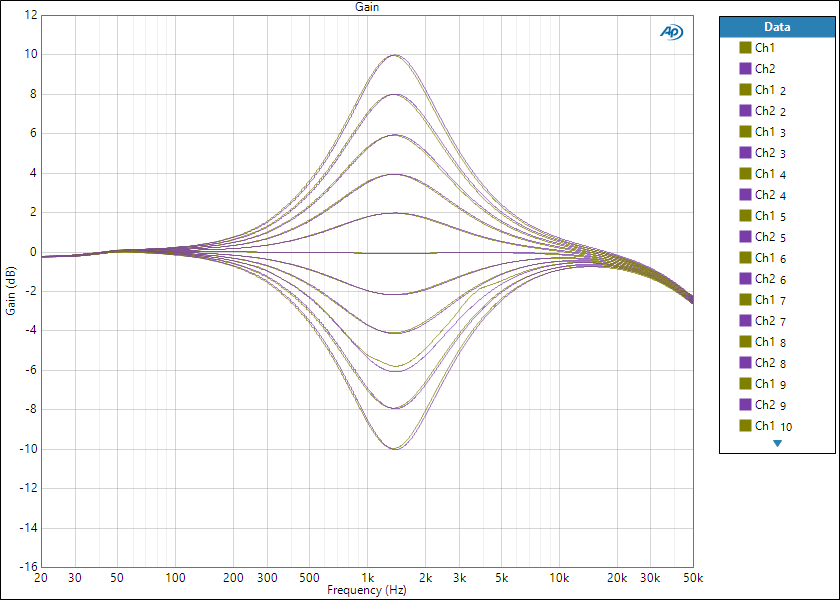This screenshot has width=840, height=600.
Task: Click the Ch1 4 color swatch
Action: coord(745,174)
